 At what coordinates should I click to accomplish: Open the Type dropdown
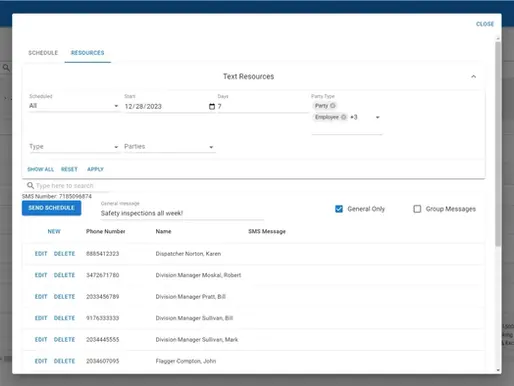[x=74, y=147]
